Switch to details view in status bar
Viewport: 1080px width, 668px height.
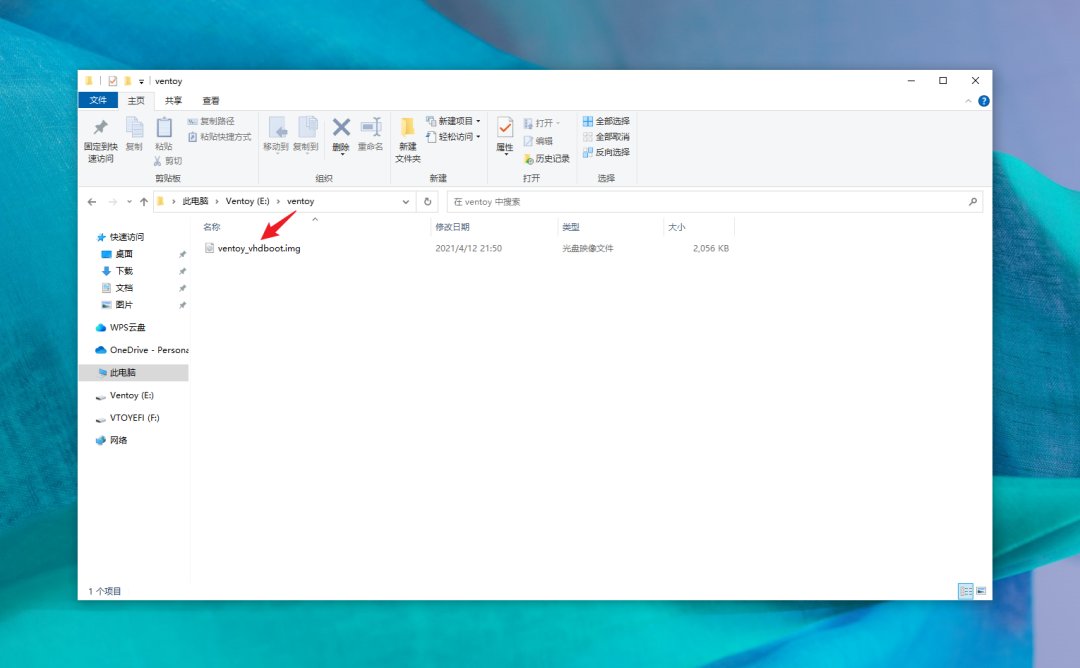click(x=966, y=591)
